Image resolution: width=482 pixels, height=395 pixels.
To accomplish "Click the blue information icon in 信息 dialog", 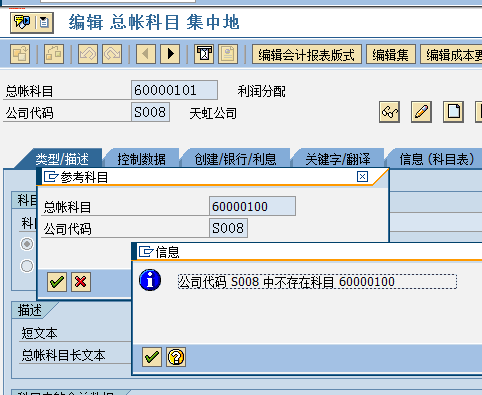I will (150, 280).
